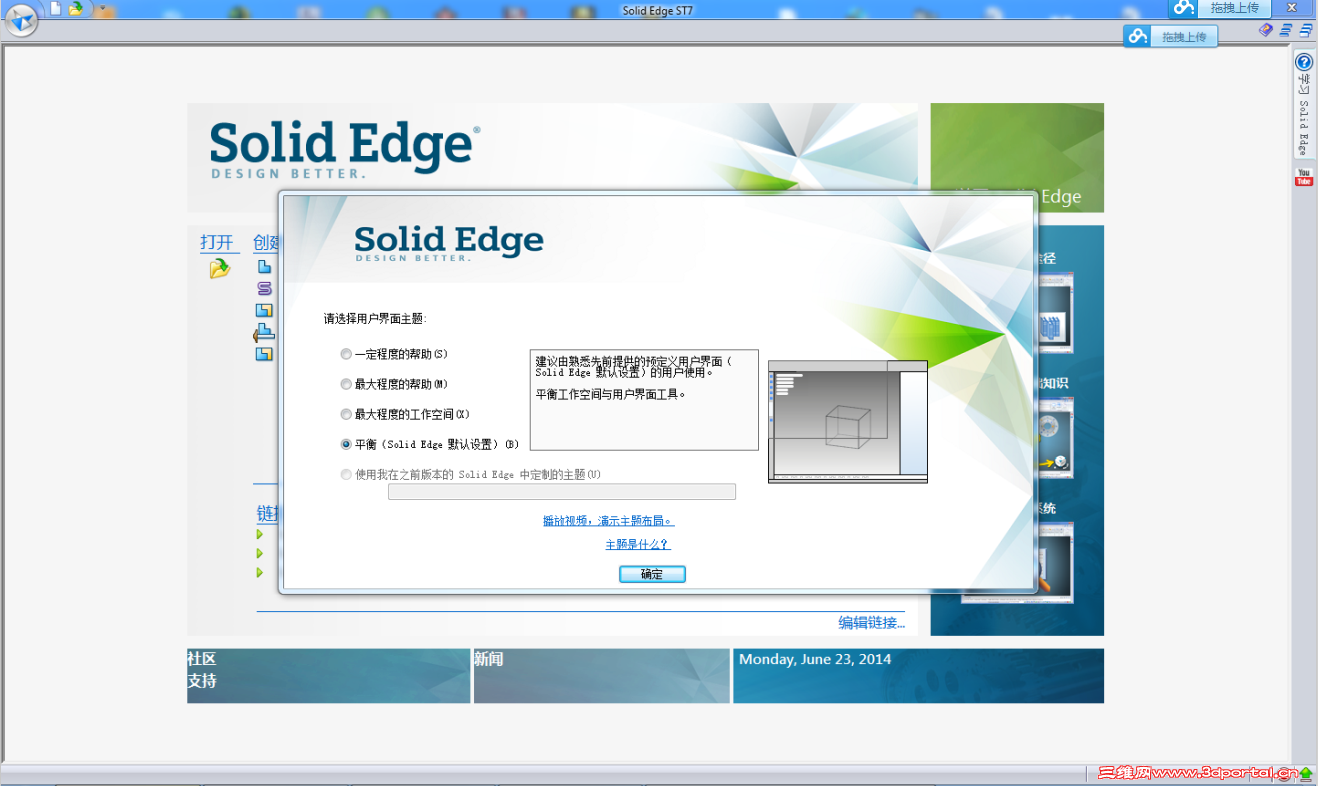This screenshot has width=1318, height=786.
Task: Click the blue question mark help icon
Action: point(1304,62)
